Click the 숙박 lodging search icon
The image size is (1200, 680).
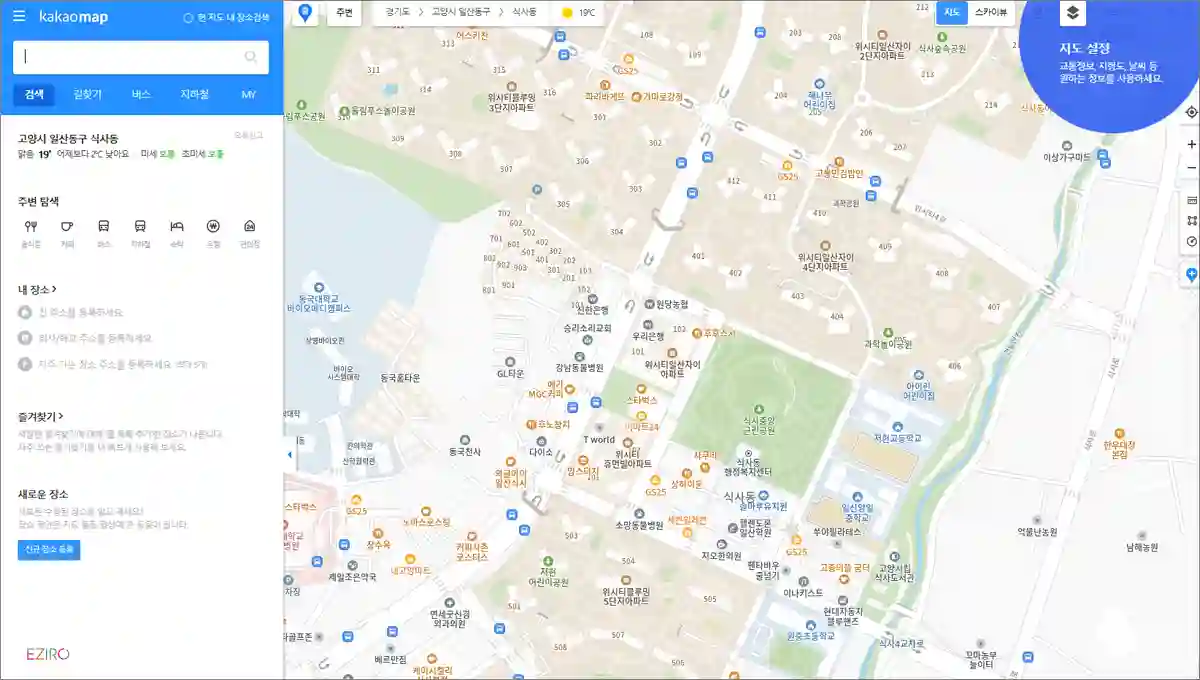[178, 225]
